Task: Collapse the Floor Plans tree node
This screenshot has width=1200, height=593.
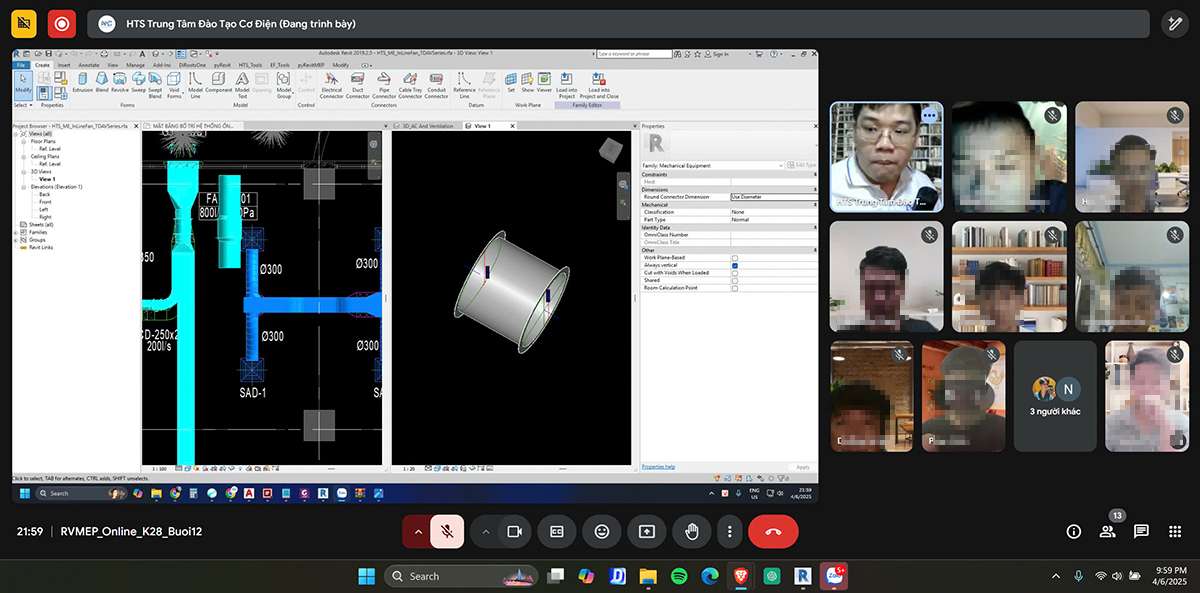Action: click(x=23, y=142)
